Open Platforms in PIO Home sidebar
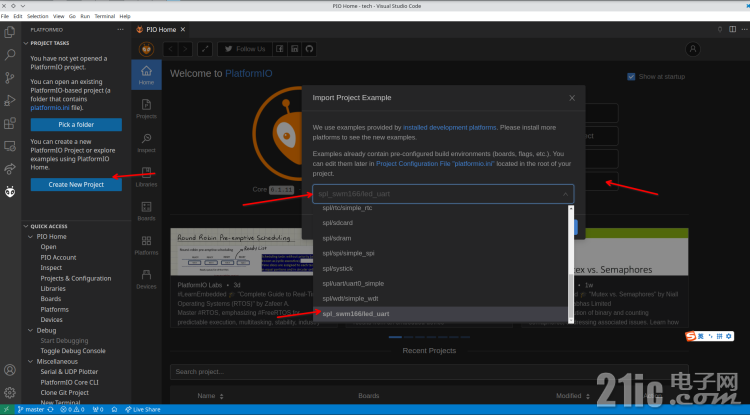 (146, 245)
